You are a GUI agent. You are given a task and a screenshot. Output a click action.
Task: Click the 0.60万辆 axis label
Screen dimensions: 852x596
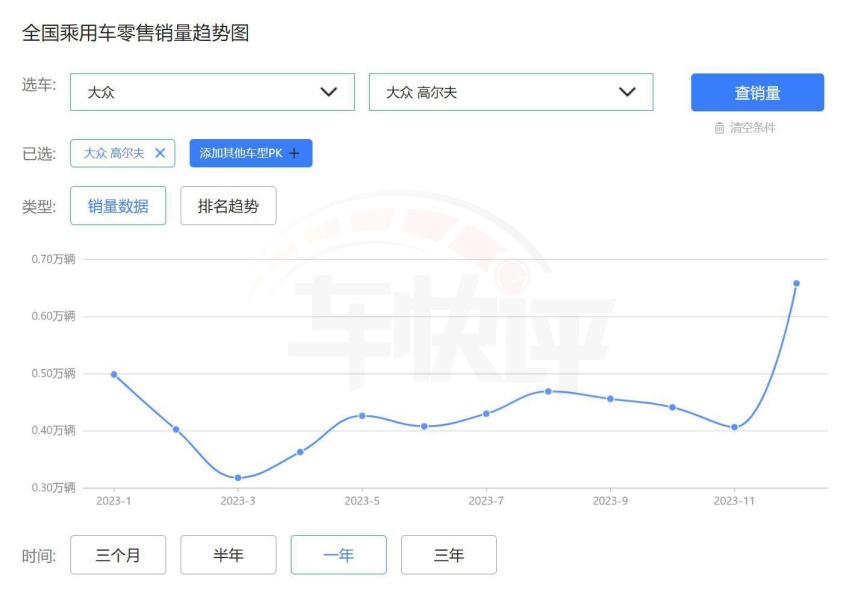53,316
